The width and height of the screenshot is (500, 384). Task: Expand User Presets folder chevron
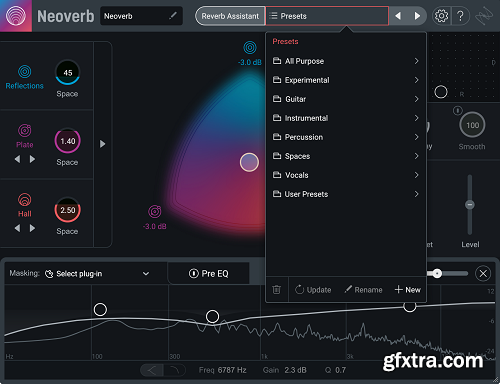point(416,194)
